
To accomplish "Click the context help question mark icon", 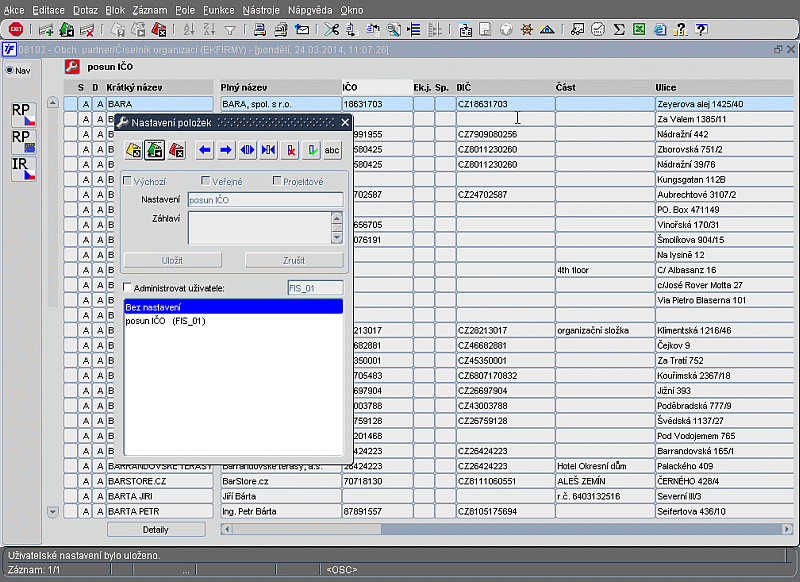I will (702, 30).
